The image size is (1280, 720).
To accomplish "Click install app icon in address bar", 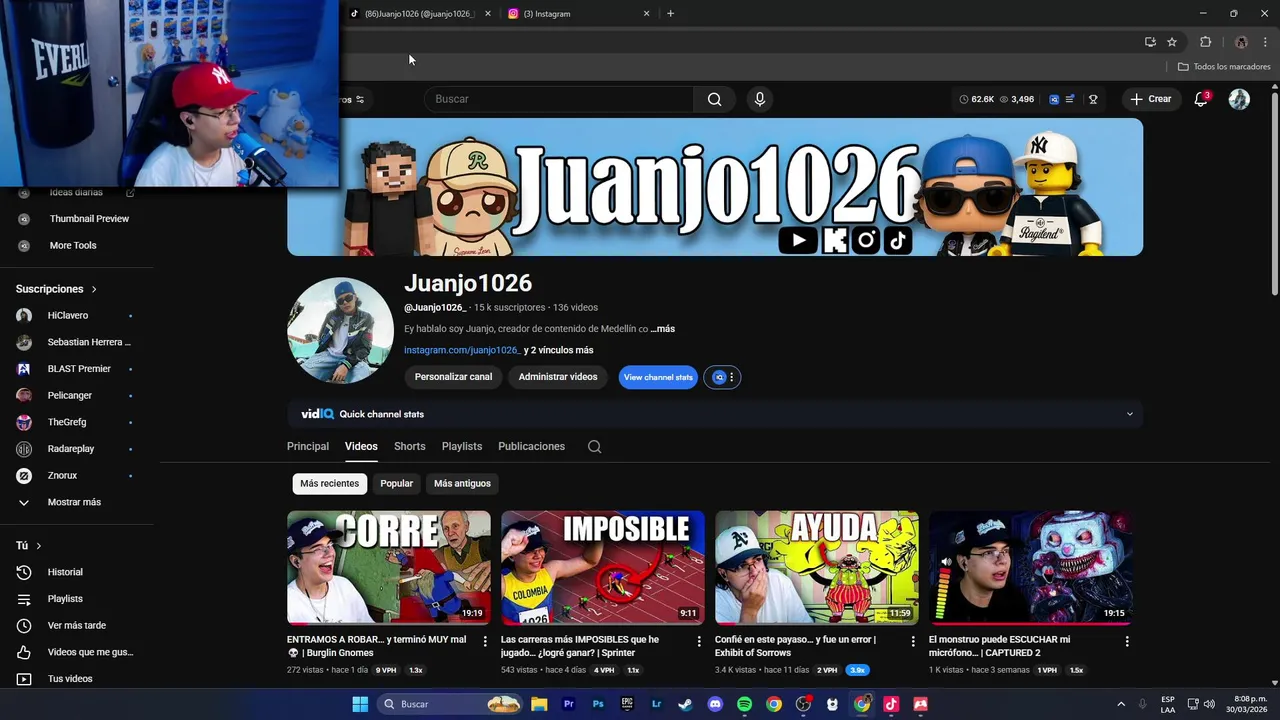I will pos(1150,42).
